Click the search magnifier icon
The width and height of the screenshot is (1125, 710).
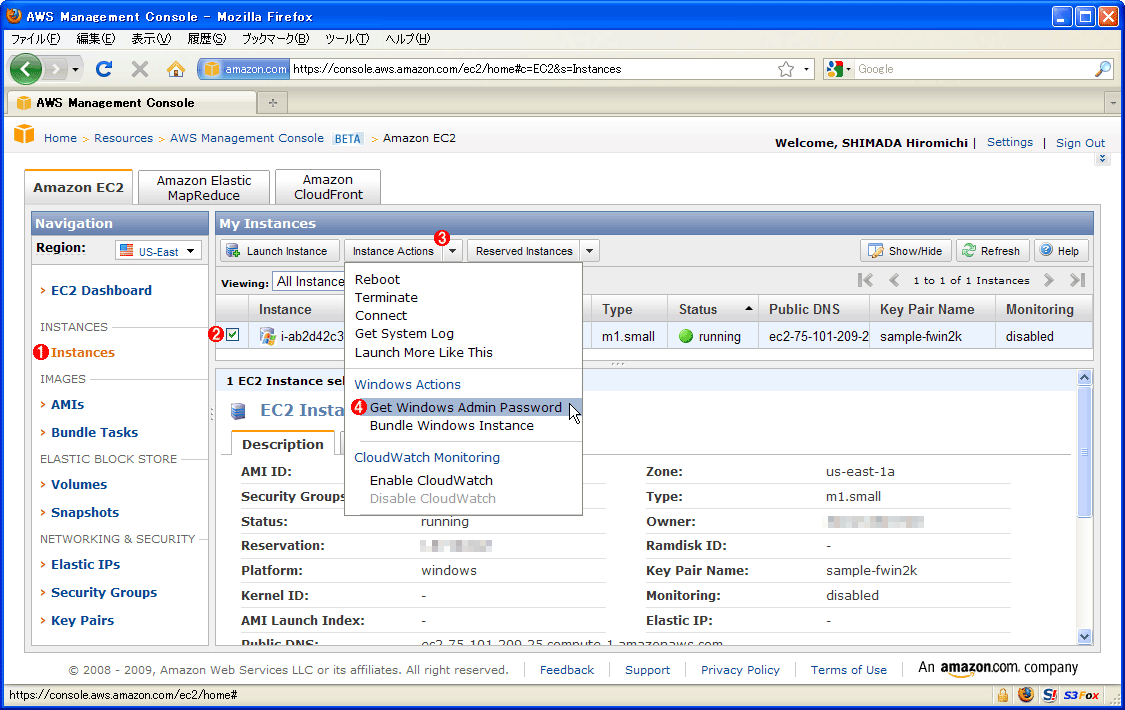coord(1103,69)
